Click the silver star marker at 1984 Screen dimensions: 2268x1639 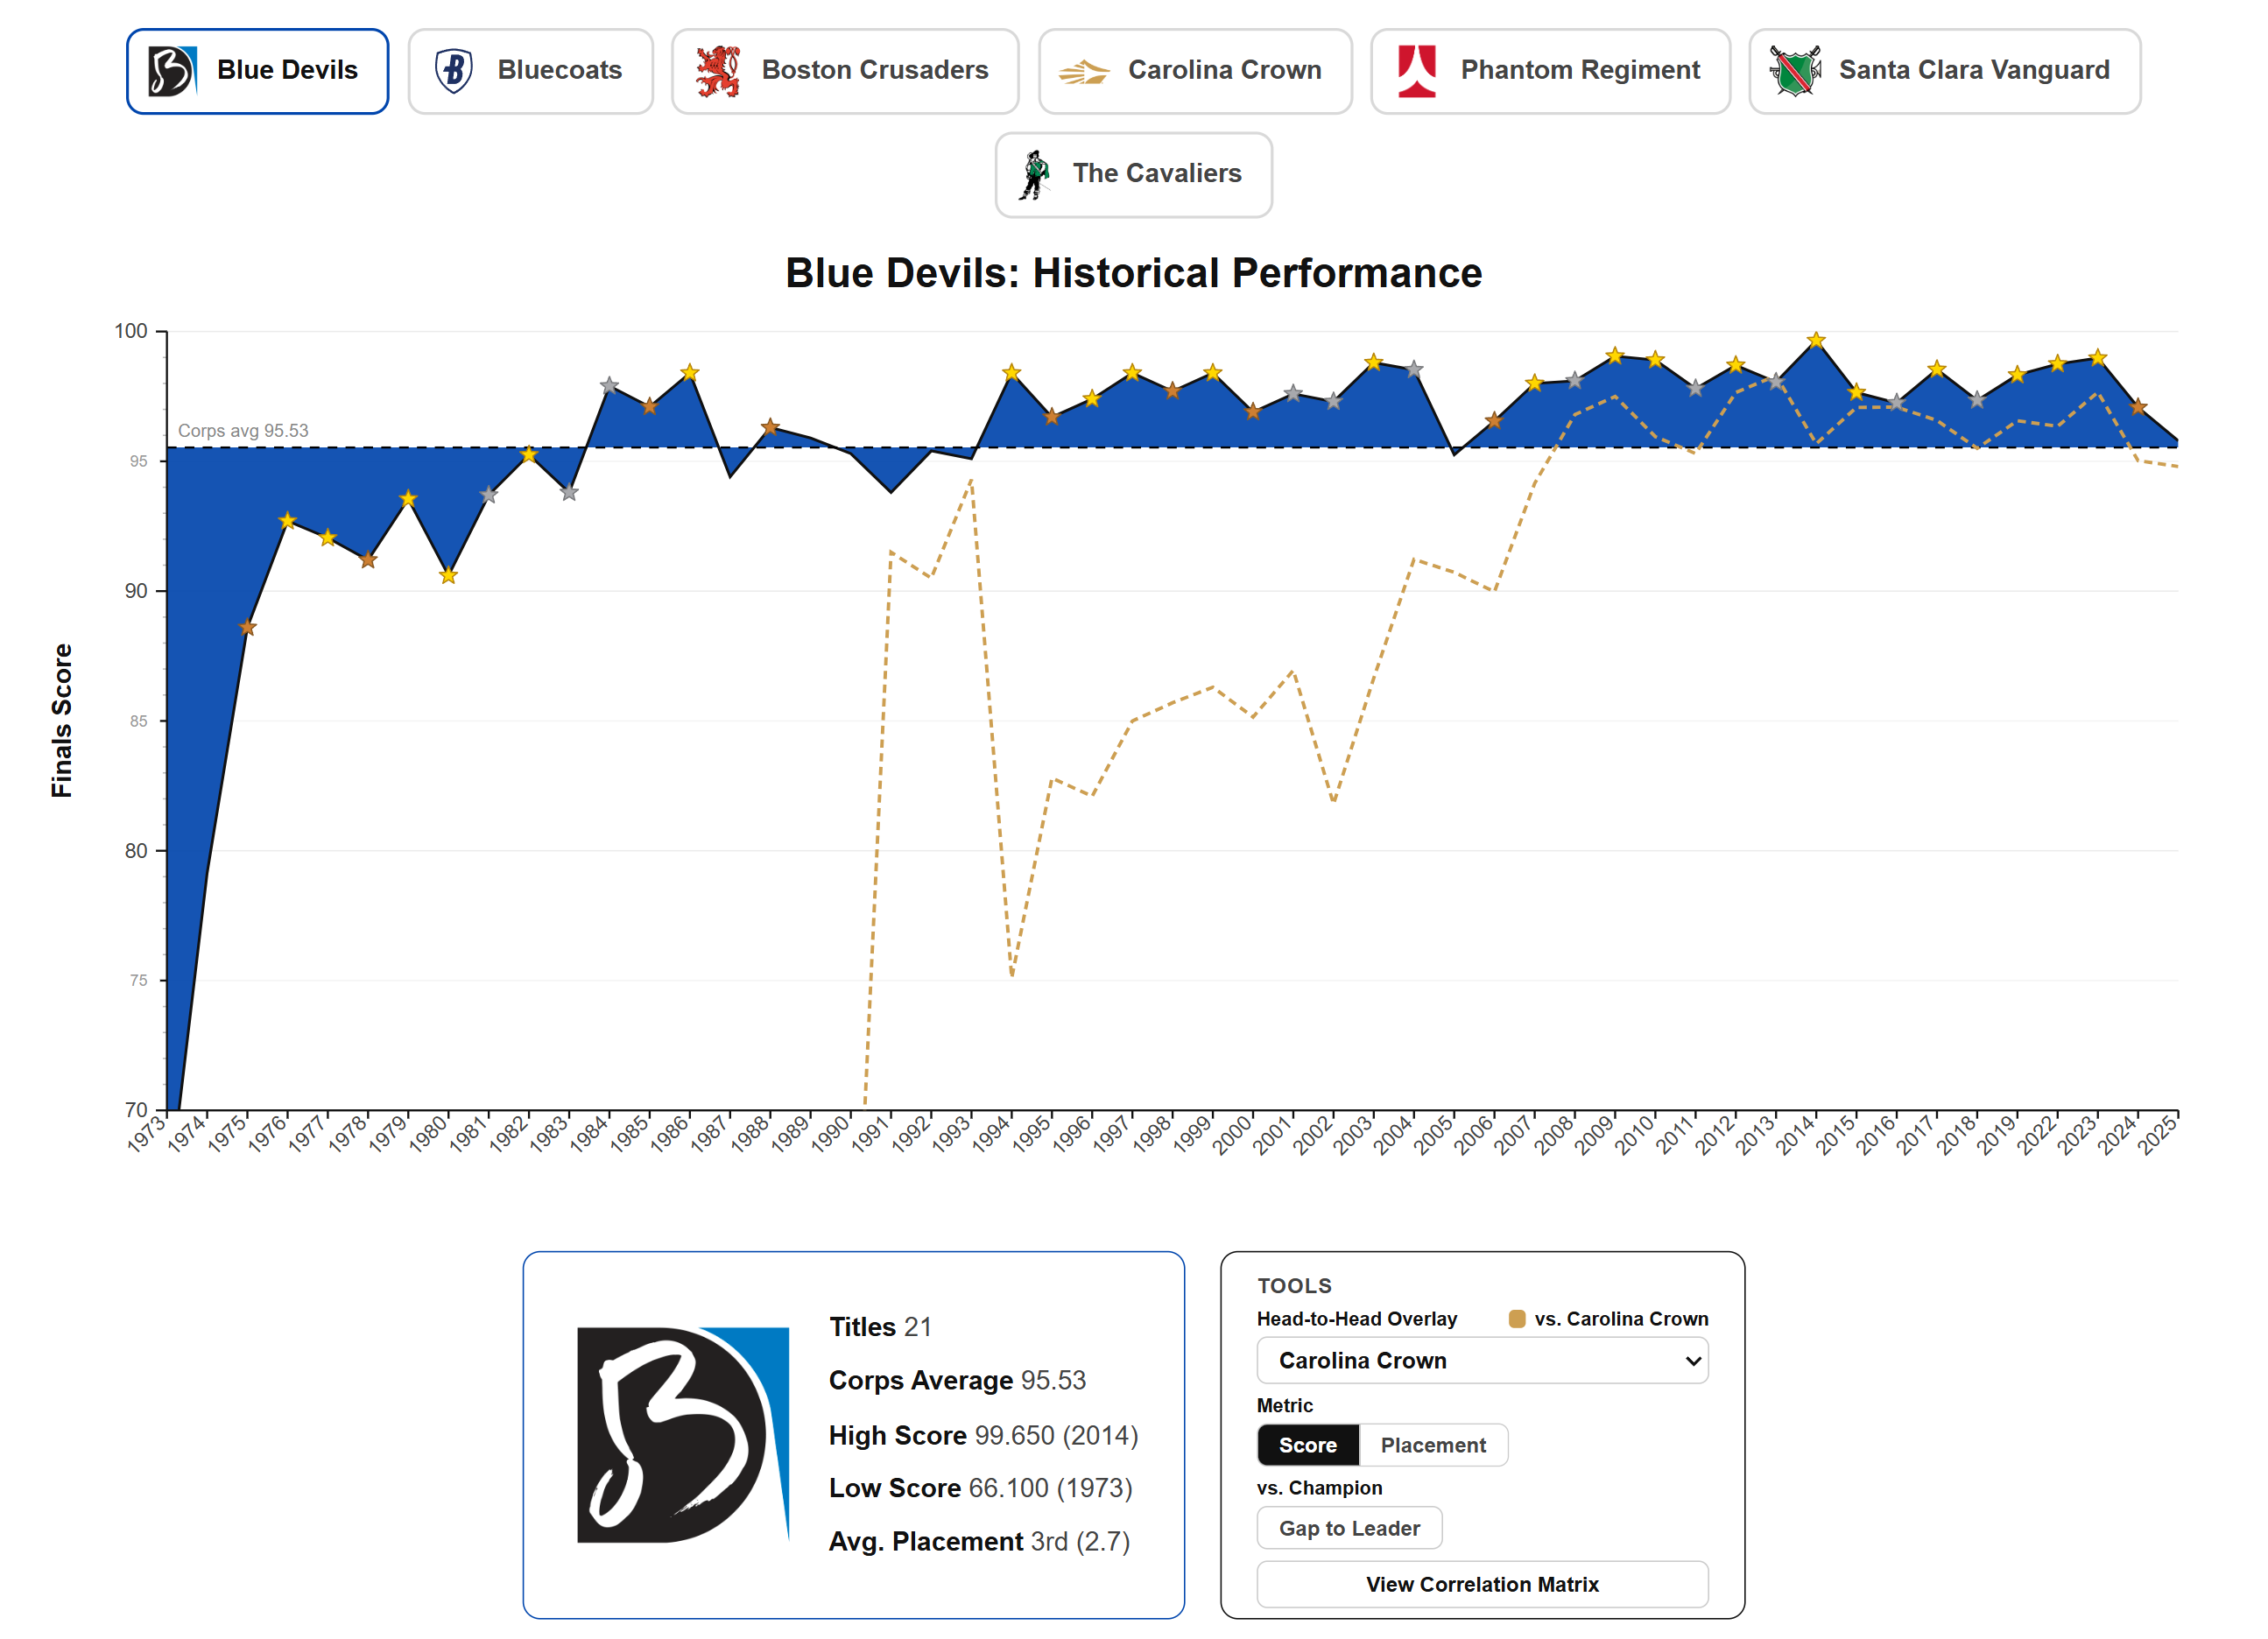[x=609, y=386]
